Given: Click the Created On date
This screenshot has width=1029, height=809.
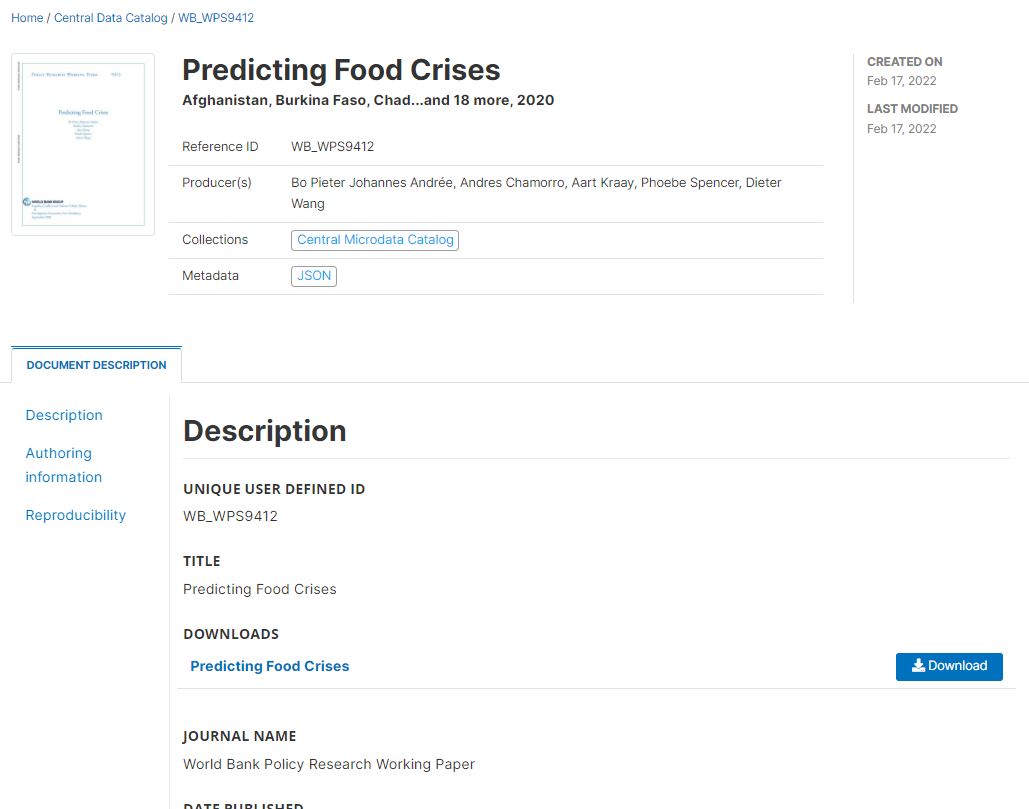Looking at the screenshot, I should [902, 81].
